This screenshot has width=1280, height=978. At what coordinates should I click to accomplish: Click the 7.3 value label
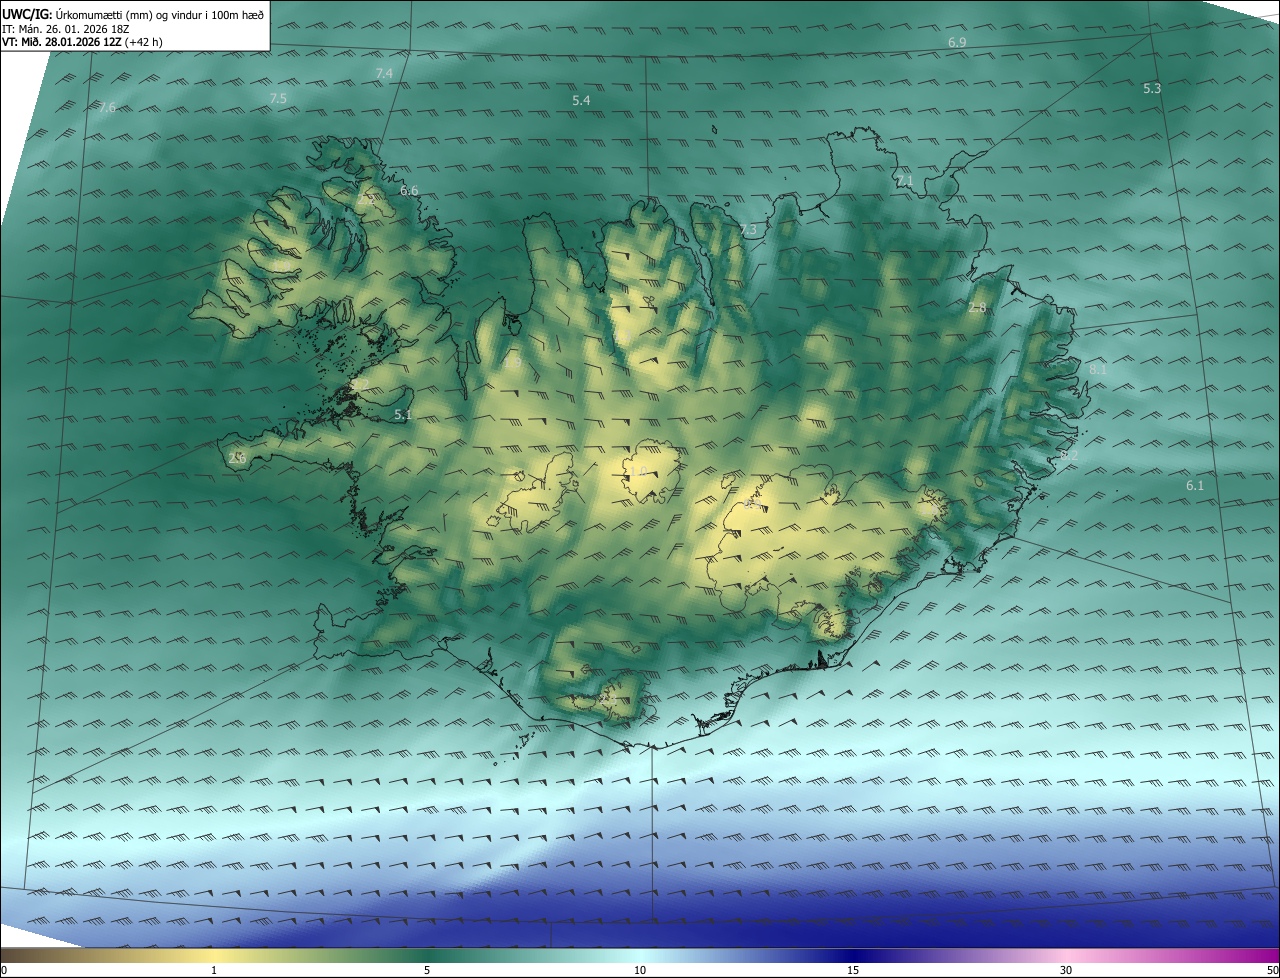[x=749, y=231]
